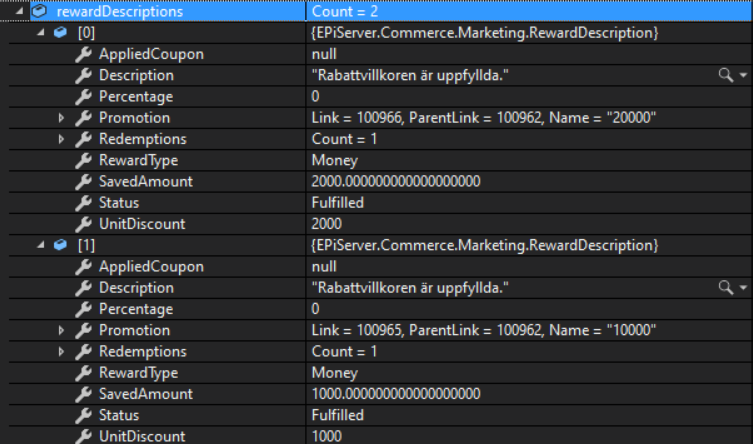
Task: Collapse the rewardDescriptions root node
Action: click(x=21, y=12)
